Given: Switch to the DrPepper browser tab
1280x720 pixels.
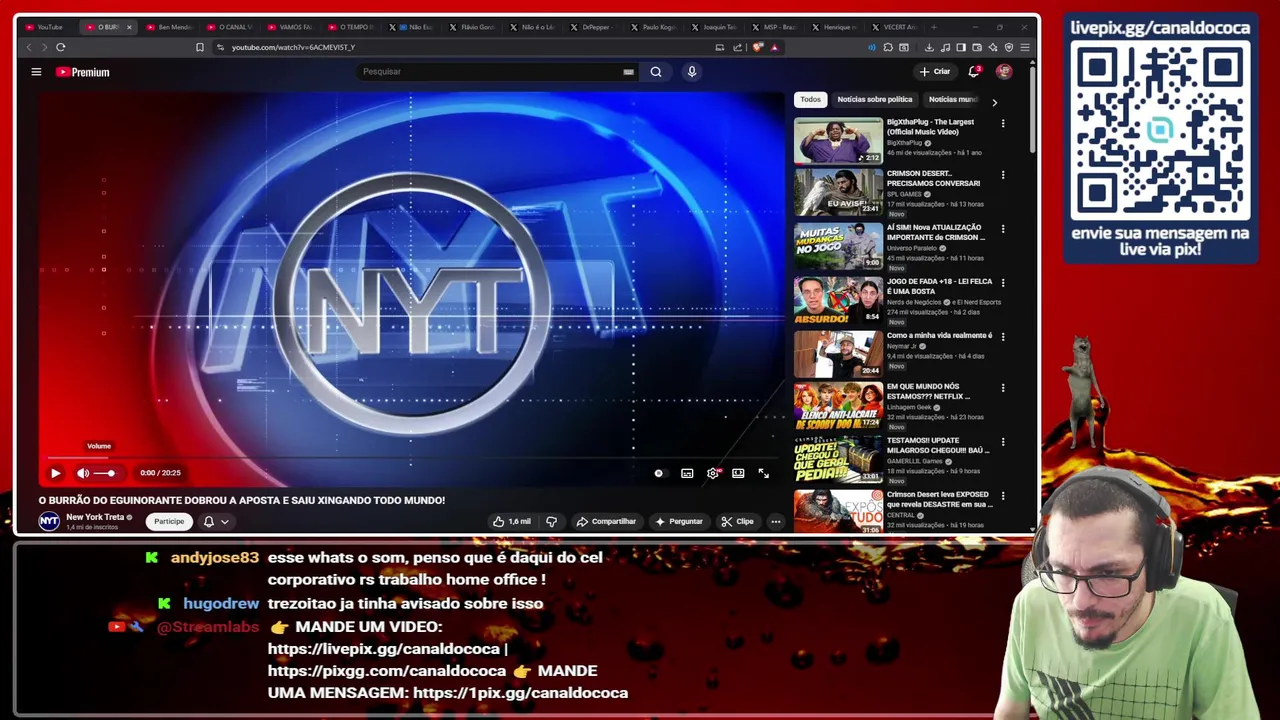Looking at the screenshot, I should [x=594, y=27].
